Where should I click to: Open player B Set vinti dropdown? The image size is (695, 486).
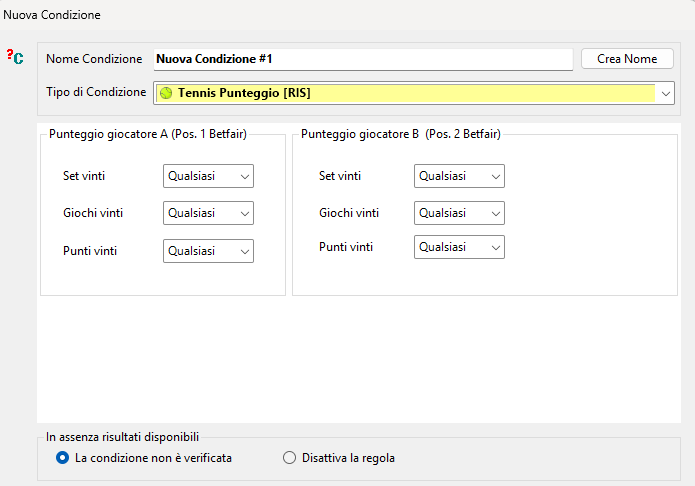[x=459, y=176]
